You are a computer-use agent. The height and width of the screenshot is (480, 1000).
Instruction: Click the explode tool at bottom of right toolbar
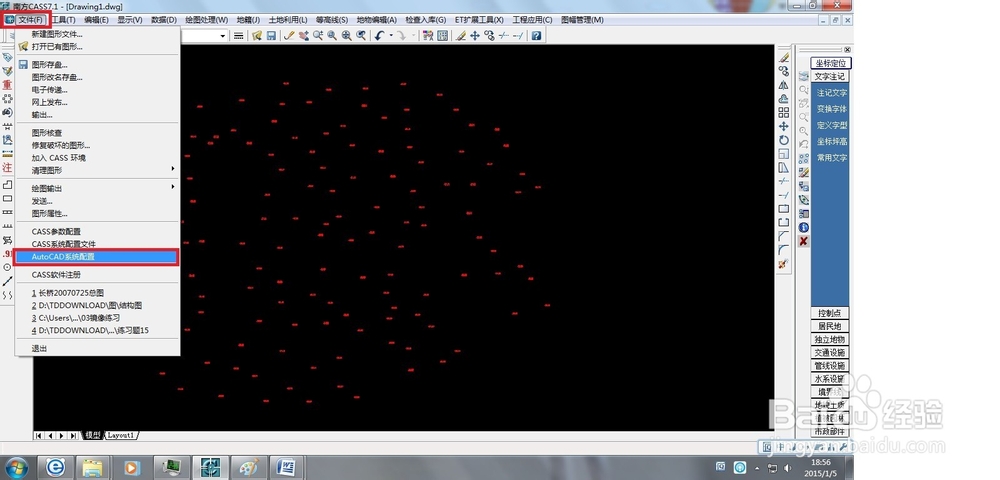[x=784, y=263]
